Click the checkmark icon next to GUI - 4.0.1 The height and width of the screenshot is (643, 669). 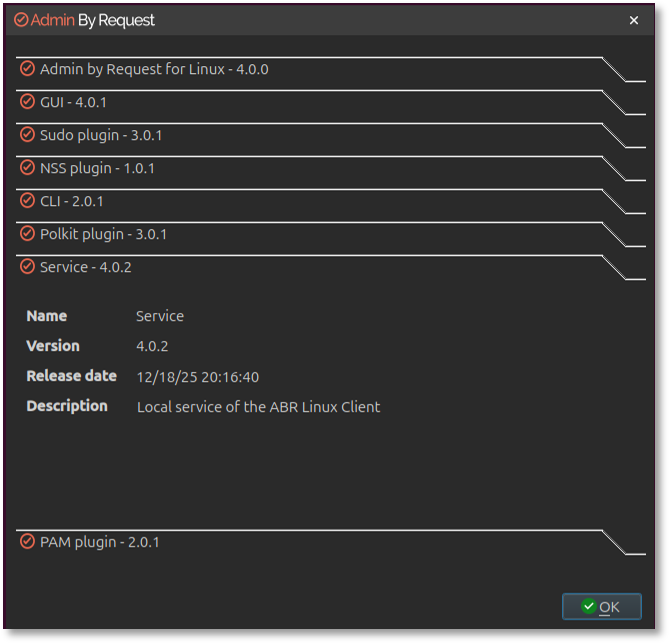coord(27,102)
